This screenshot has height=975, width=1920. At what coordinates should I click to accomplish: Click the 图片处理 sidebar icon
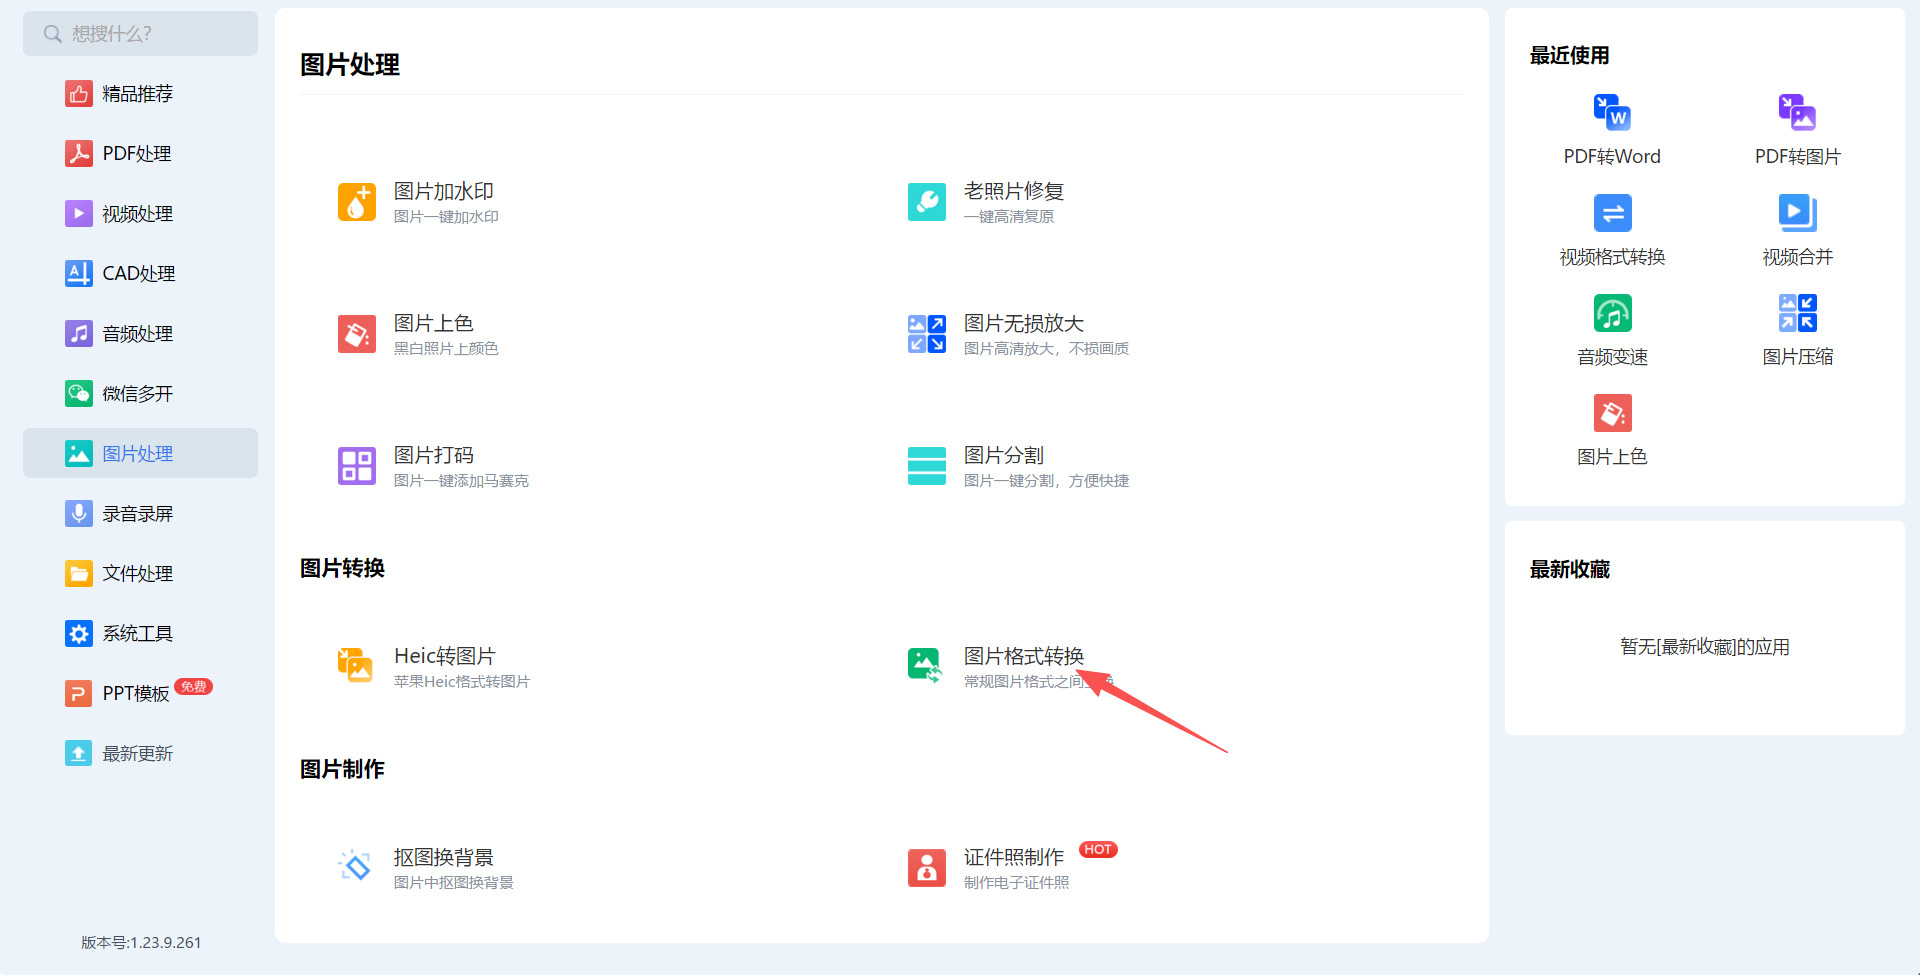tap(79, 453)
